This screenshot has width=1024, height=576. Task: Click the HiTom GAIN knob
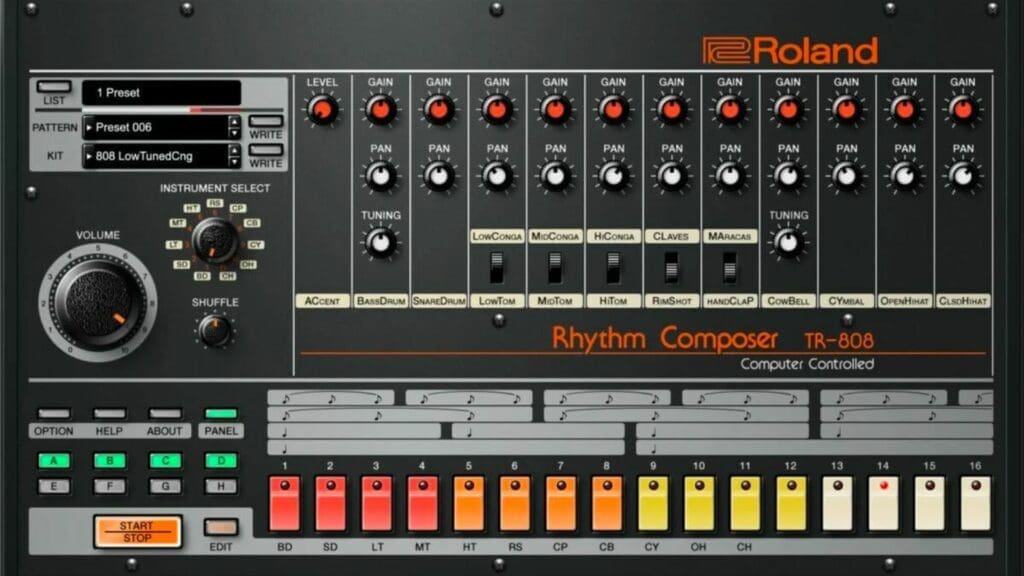coord(613,110)
